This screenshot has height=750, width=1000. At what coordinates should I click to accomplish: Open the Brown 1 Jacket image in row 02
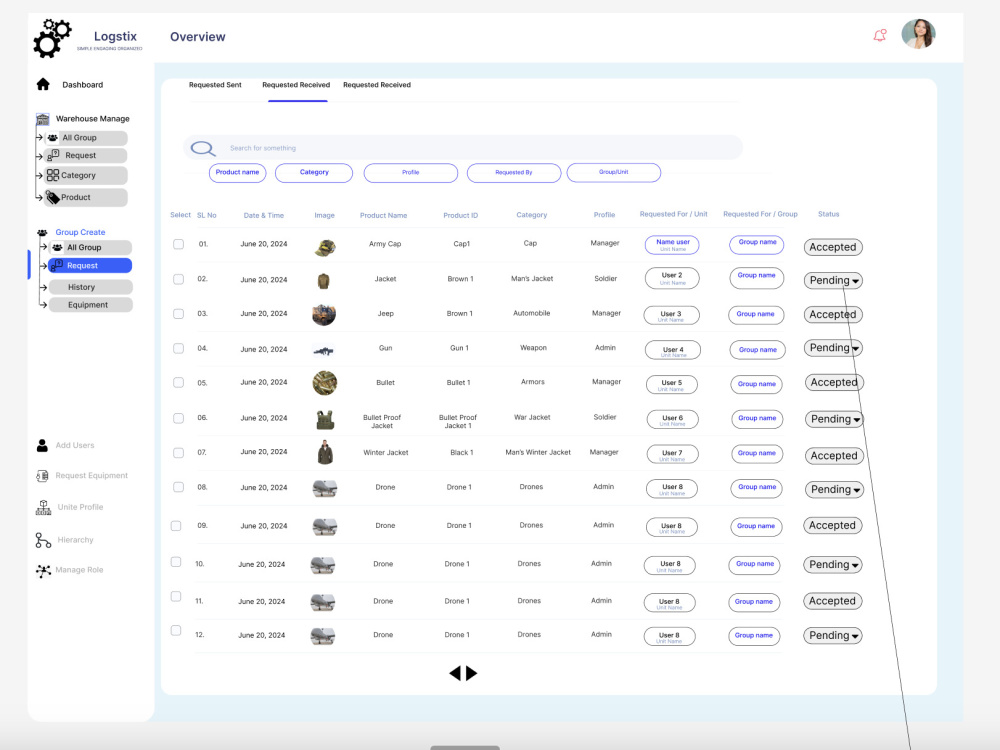pyautogui.click(x=324, y=281)
